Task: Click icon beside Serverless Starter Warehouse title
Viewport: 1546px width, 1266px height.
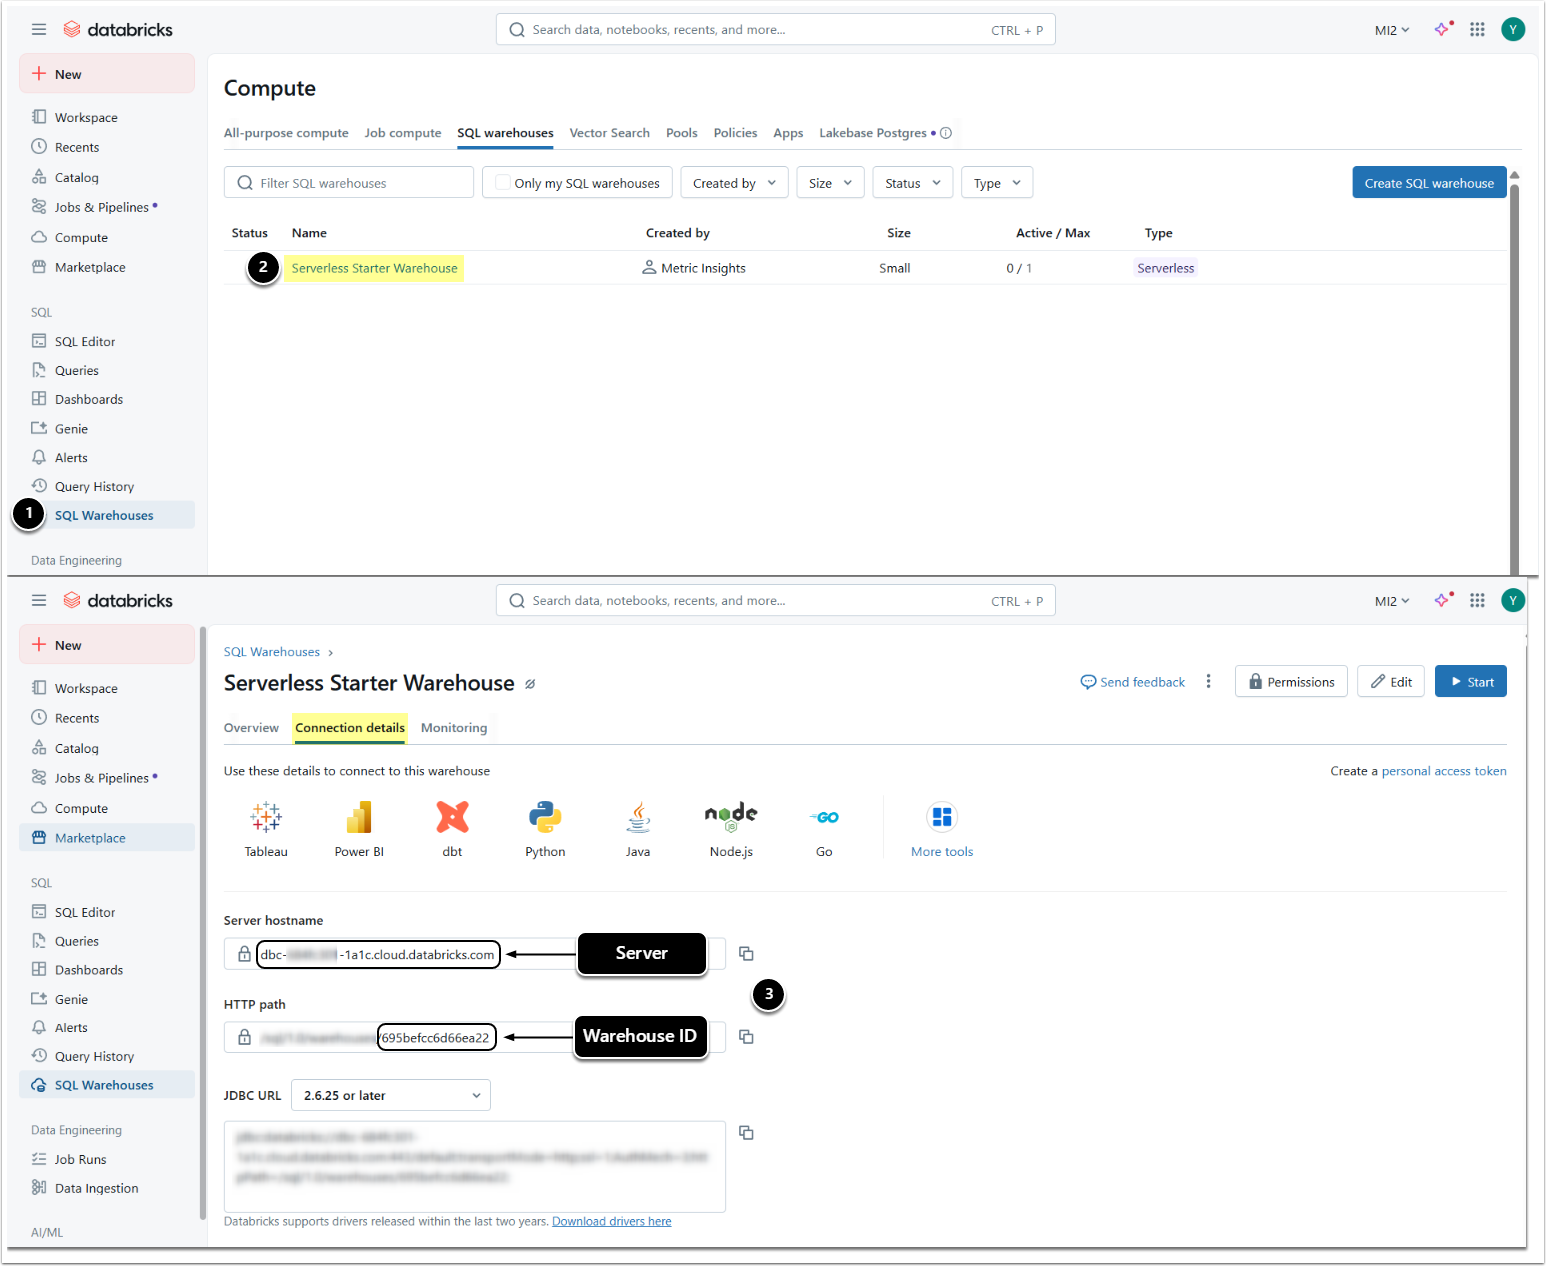Action: coord(530,684)
